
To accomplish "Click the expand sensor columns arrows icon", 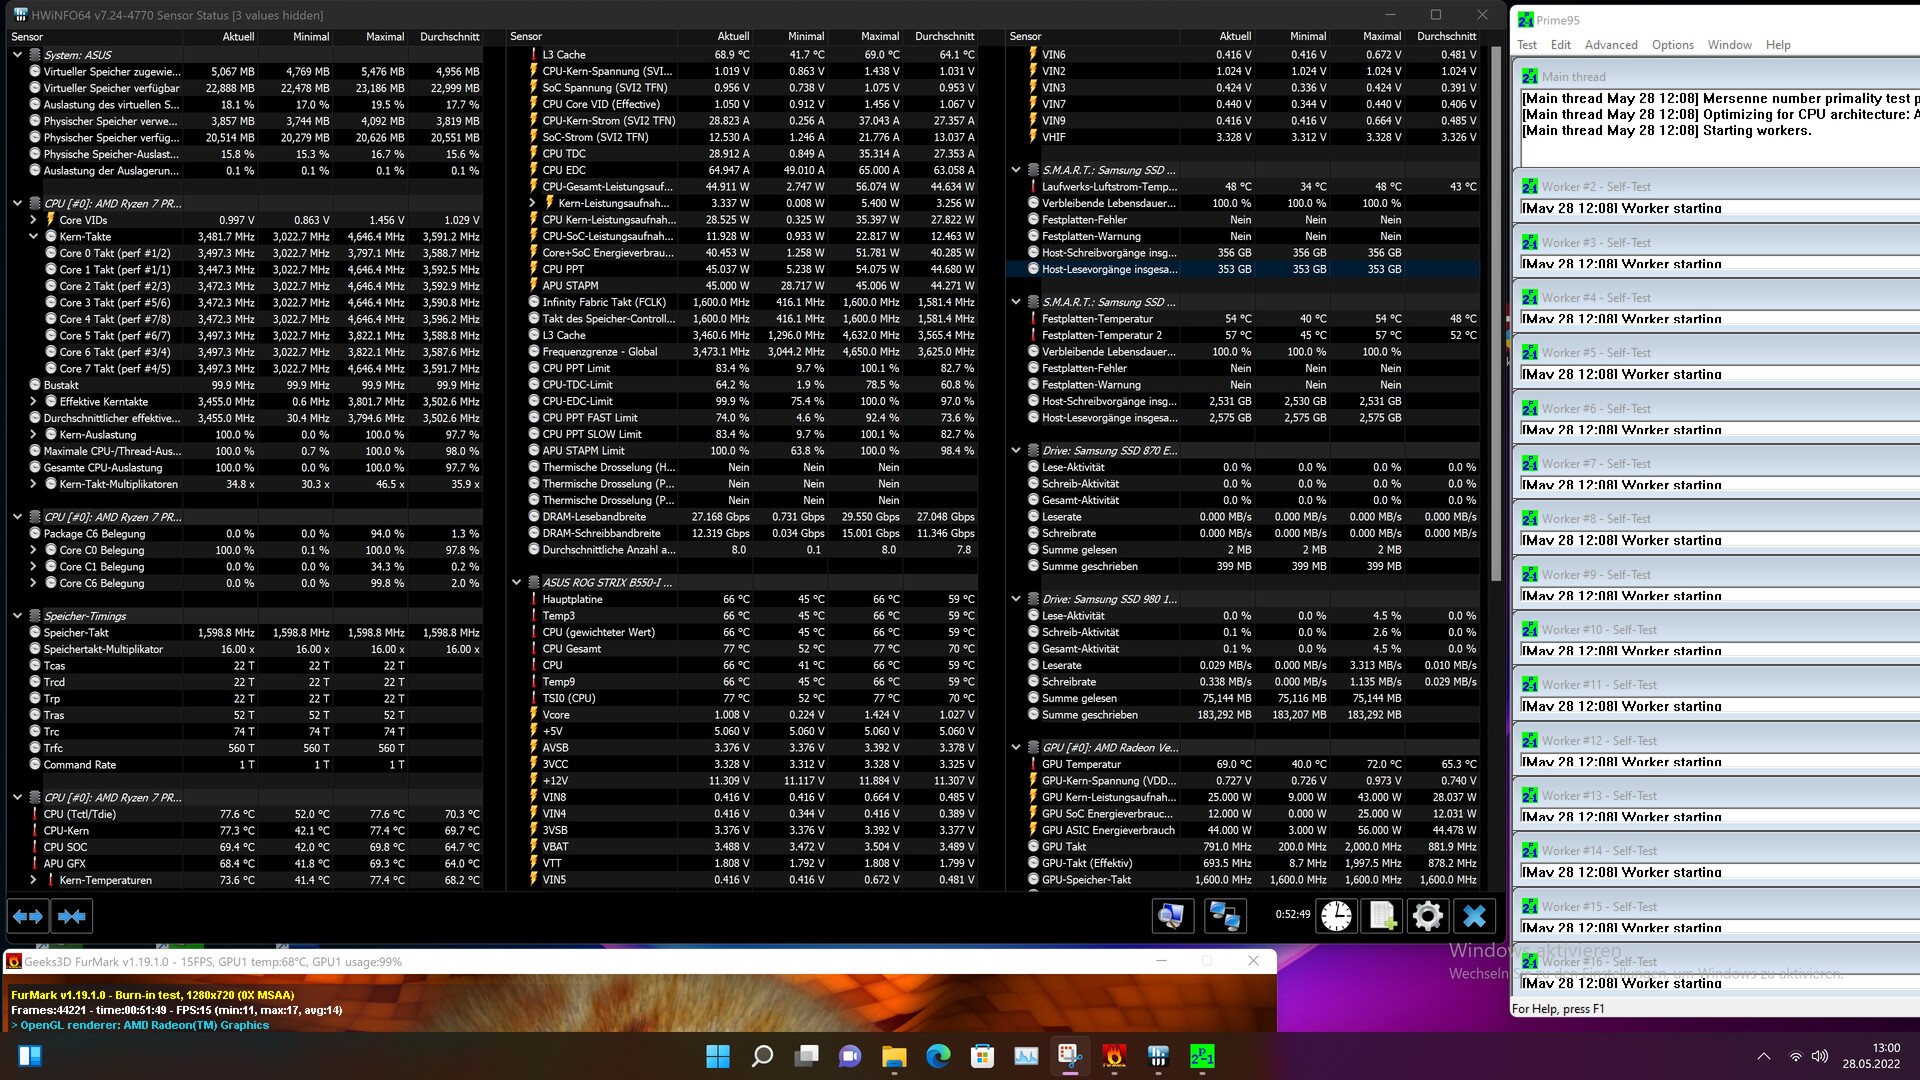I will pyautogui.click(x=28, y=916).
